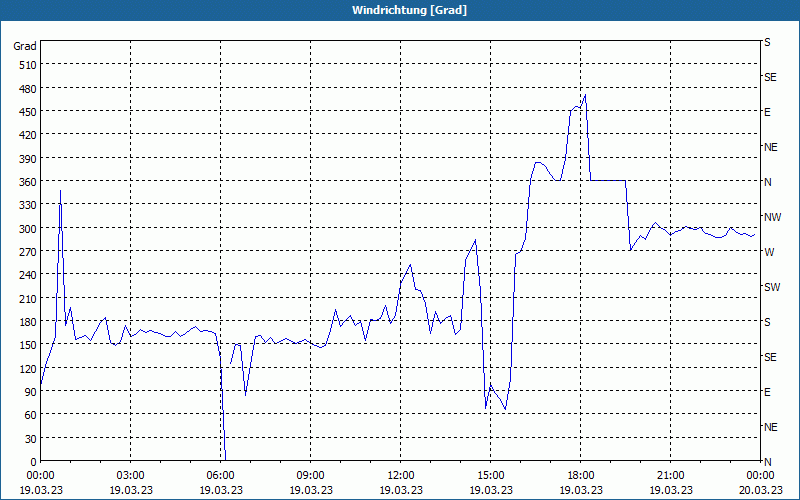
Task: Select the NW compass label
Action: [x=772, y=217]
